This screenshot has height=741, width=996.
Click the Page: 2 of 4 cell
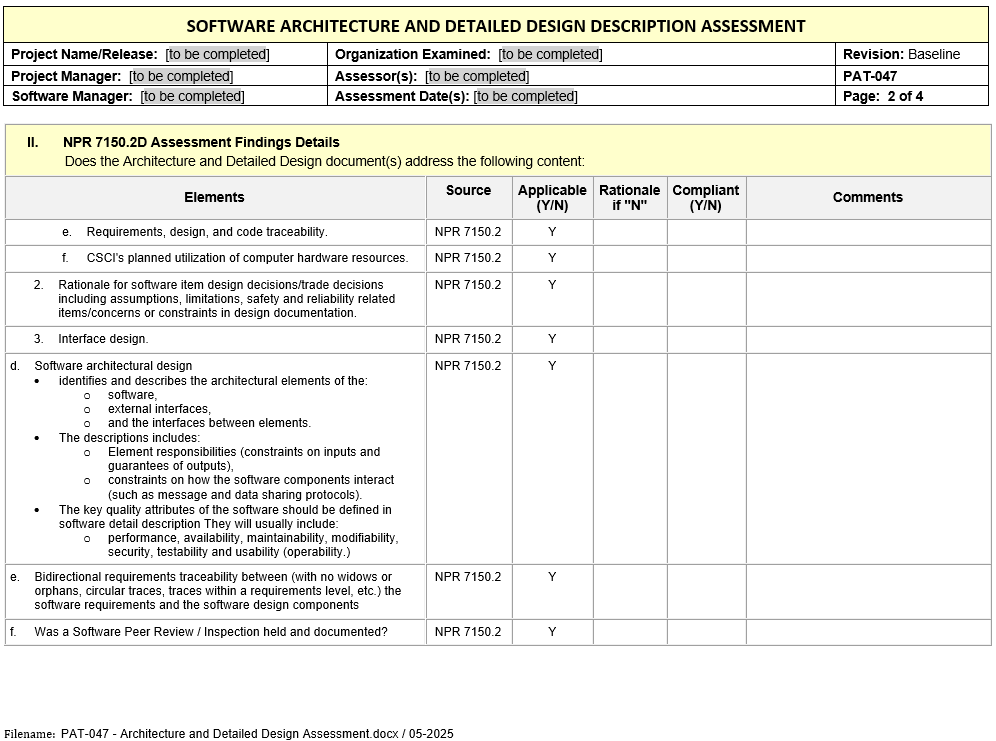click(883, 96)
